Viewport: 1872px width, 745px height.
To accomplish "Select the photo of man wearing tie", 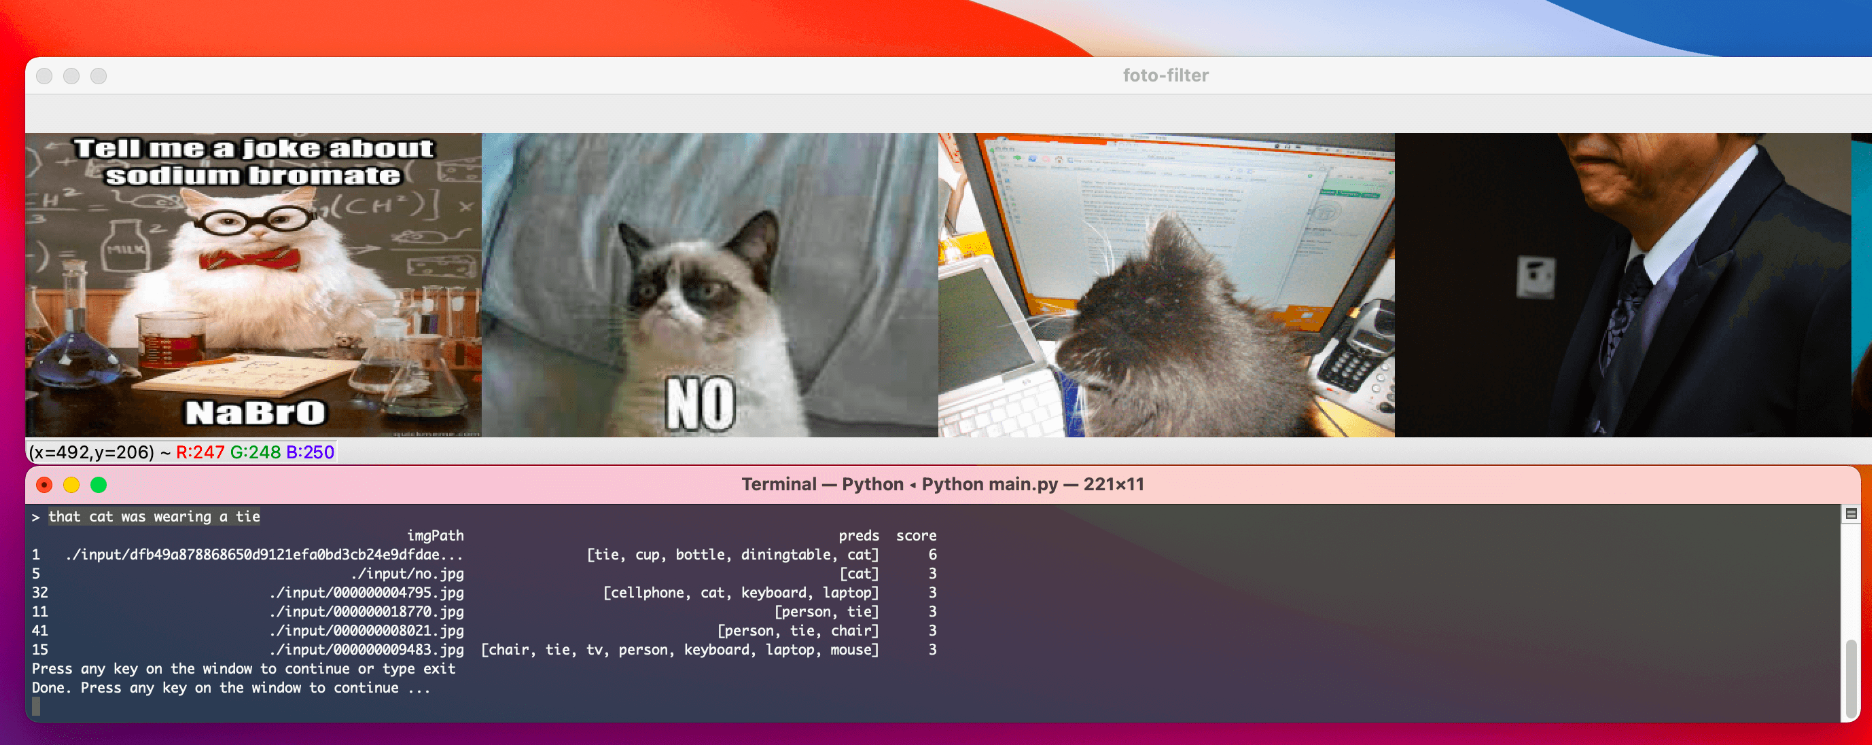I will point(1622,285).
